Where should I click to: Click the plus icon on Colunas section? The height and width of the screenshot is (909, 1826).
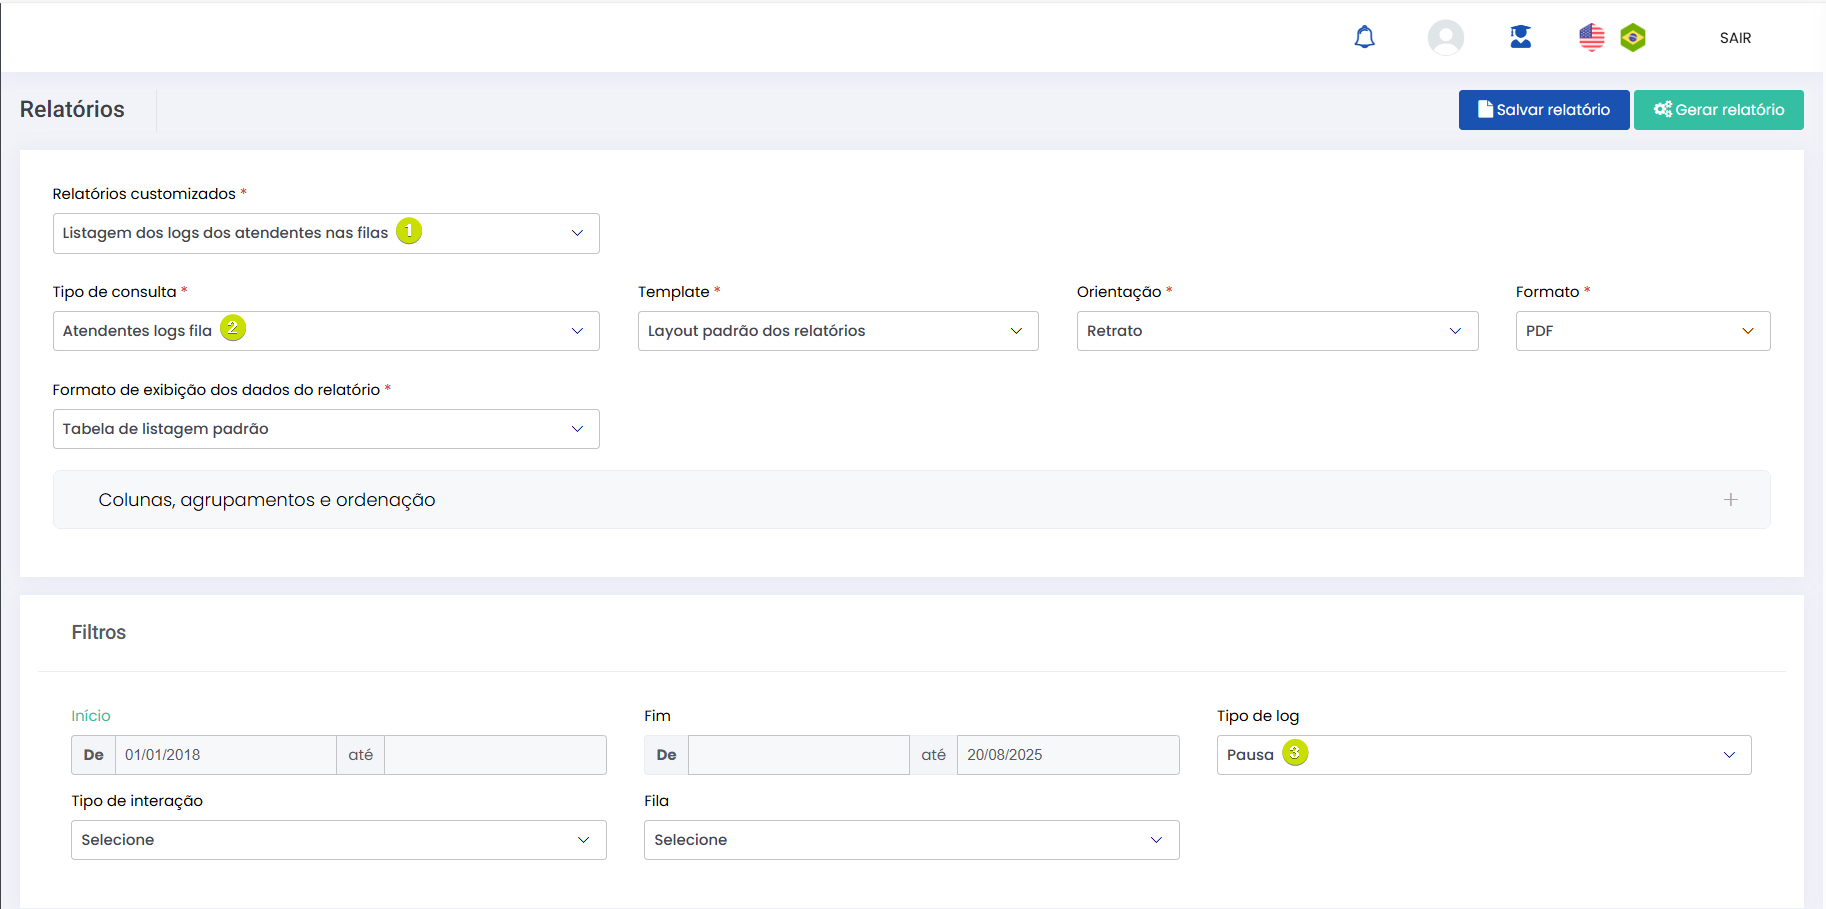(1730, 500)
